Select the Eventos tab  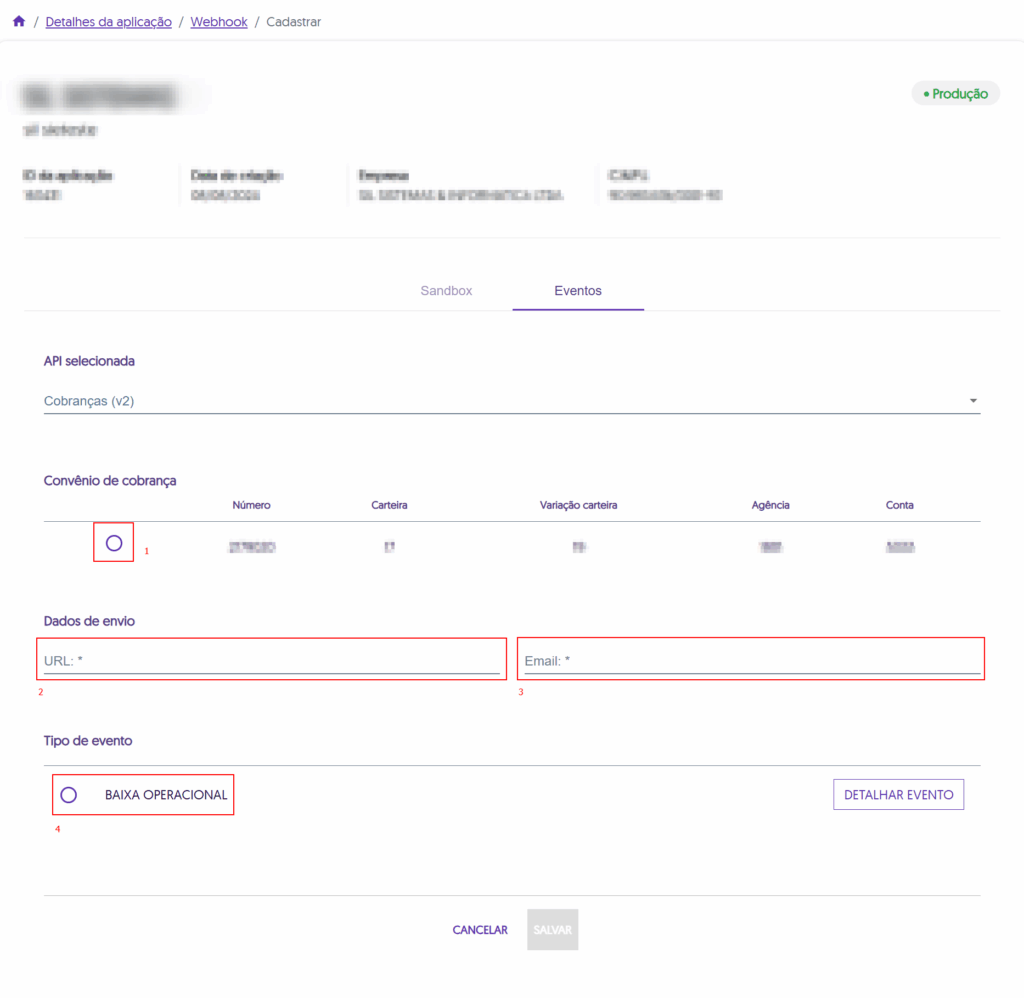578,291
